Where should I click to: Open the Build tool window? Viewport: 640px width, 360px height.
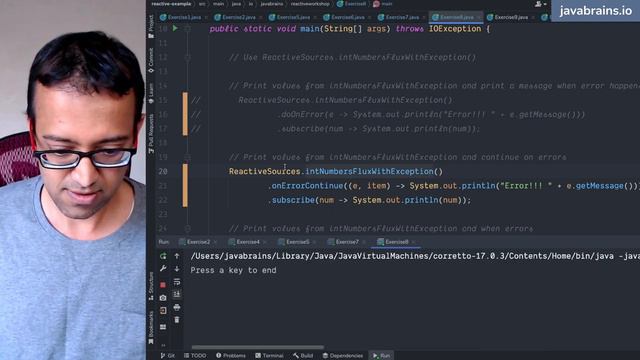pyautogui.click(x=303, y=356)
